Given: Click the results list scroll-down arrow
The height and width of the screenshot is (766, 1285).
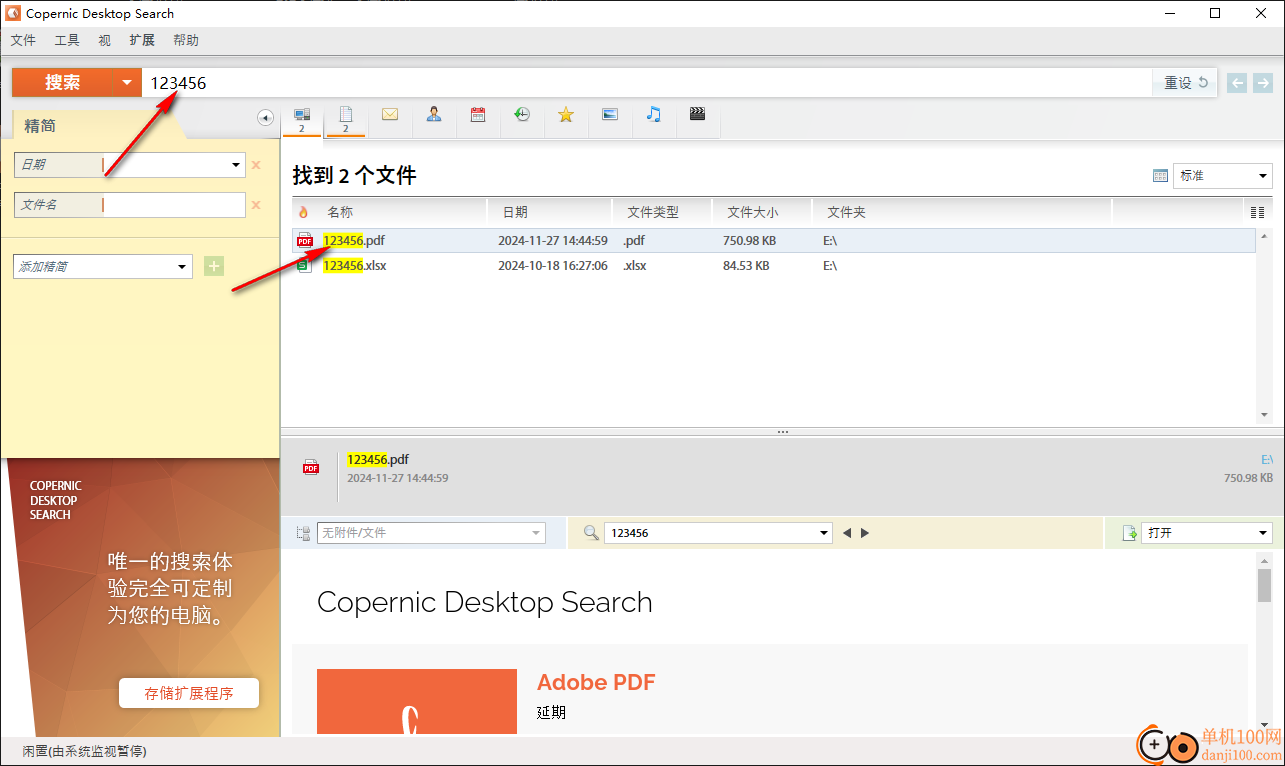Looking at the screenshot, I should (1264, 415).
